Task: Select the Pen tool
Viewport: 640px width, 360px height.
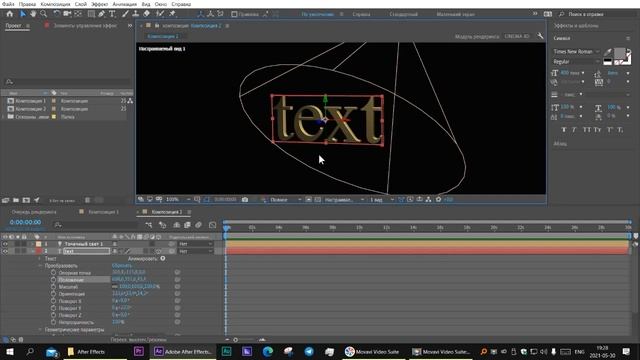Action: point(101,14)
